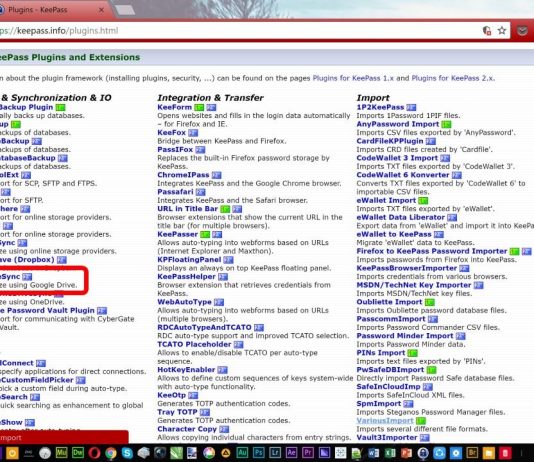This screenshot has height=462, width=534.
Task: Bookmark this page with the star icon
Action: [x=502, y=31]
